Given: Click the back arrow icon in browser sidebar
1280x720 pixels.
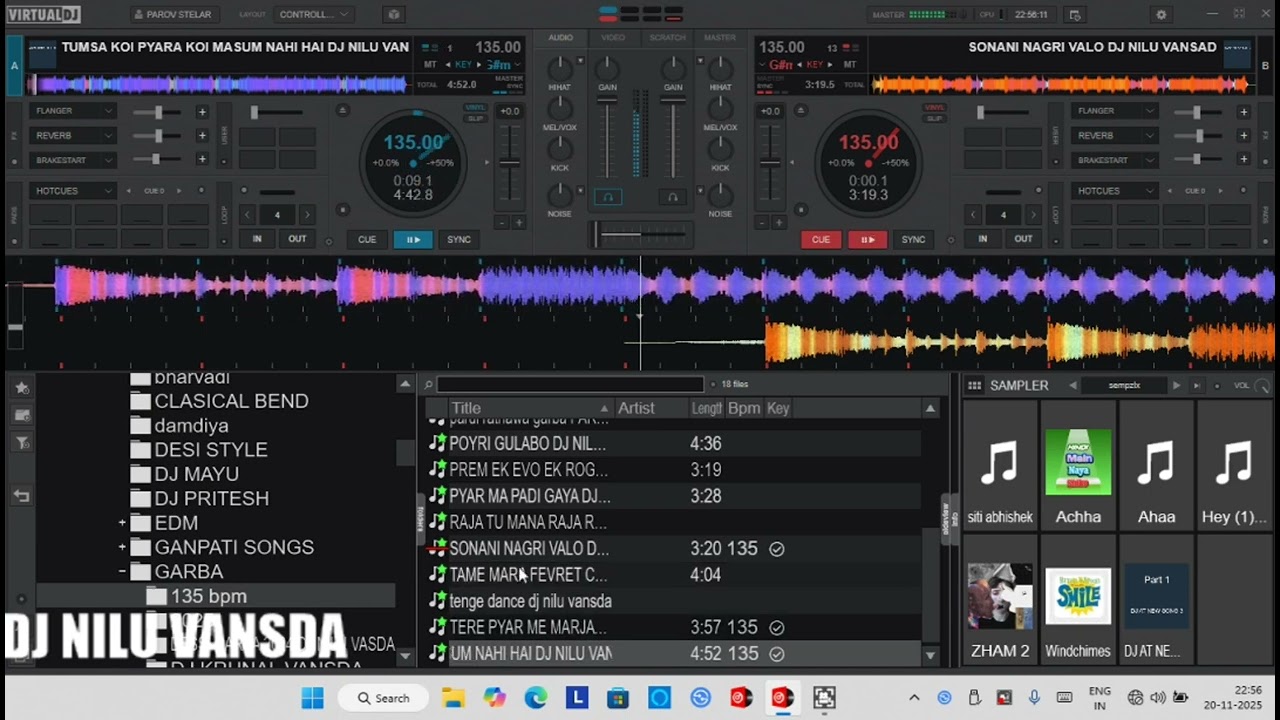Looking at the screenshot, I should coord(21,495).
